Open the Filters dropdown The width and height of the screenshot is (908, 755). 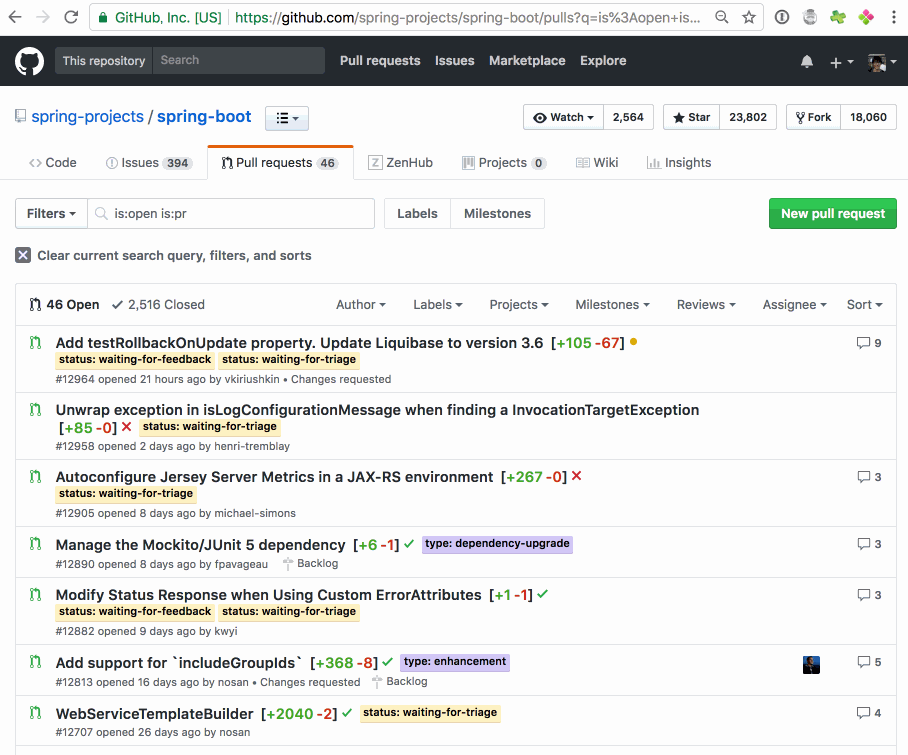52,214
